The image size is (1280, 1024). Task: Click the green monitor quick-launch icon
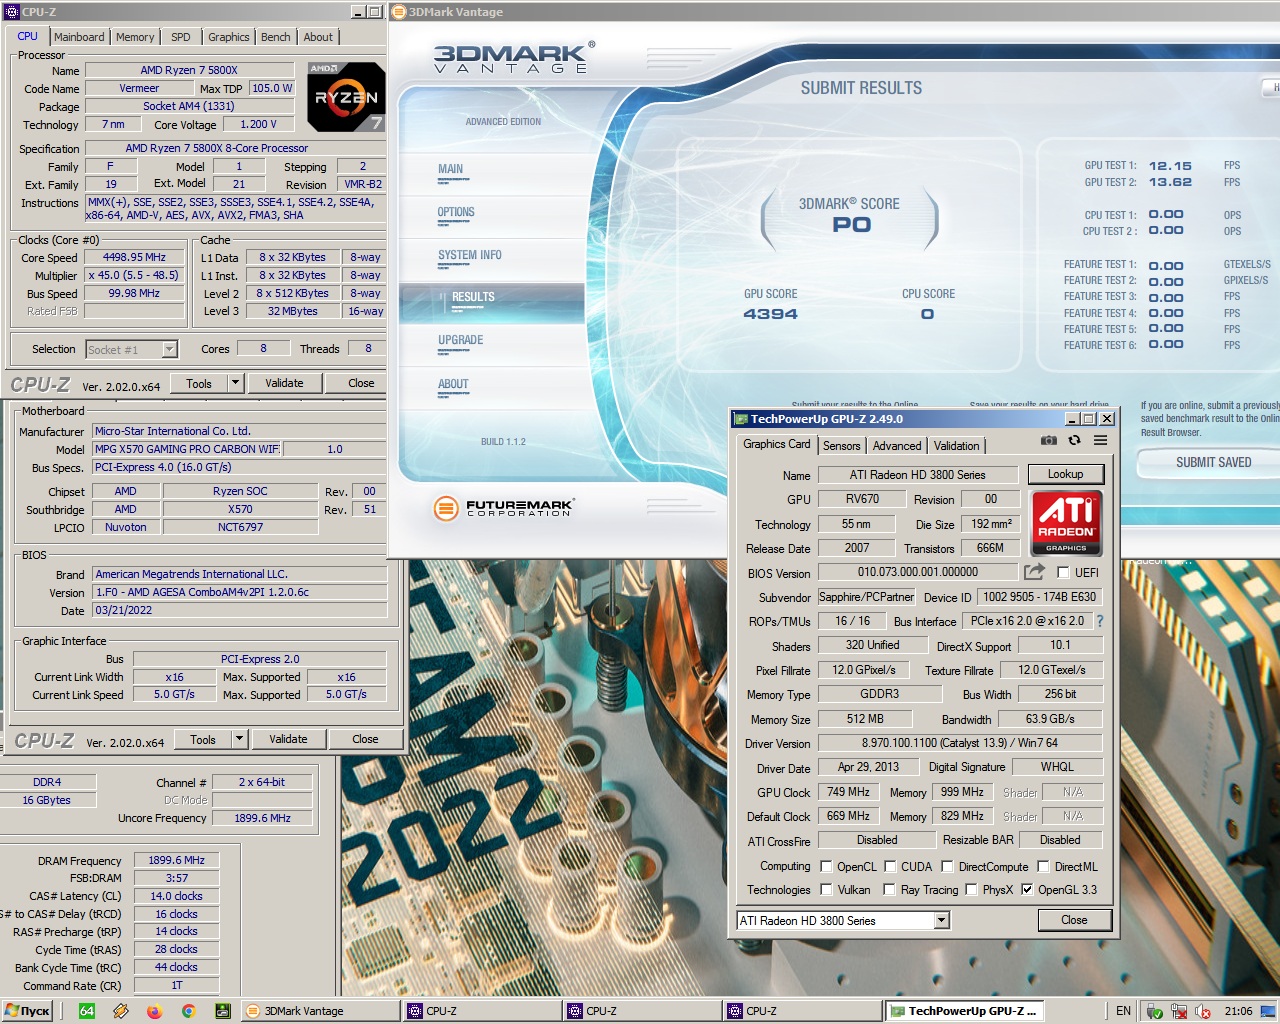point(222,1011)
